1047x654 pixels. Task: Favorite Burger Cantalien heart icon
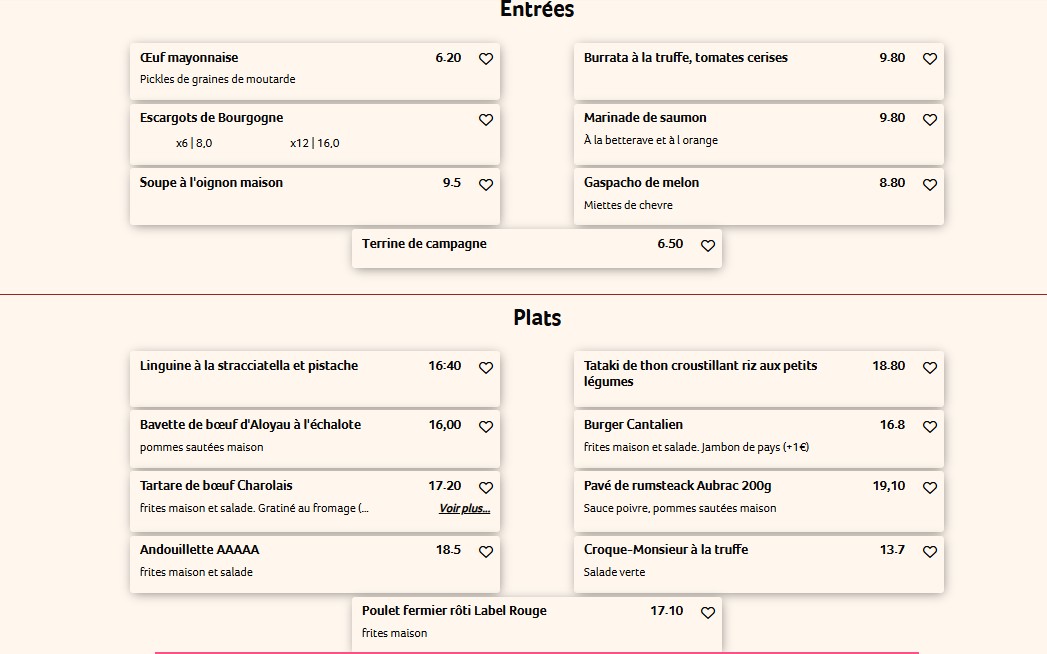click(929, 426)
